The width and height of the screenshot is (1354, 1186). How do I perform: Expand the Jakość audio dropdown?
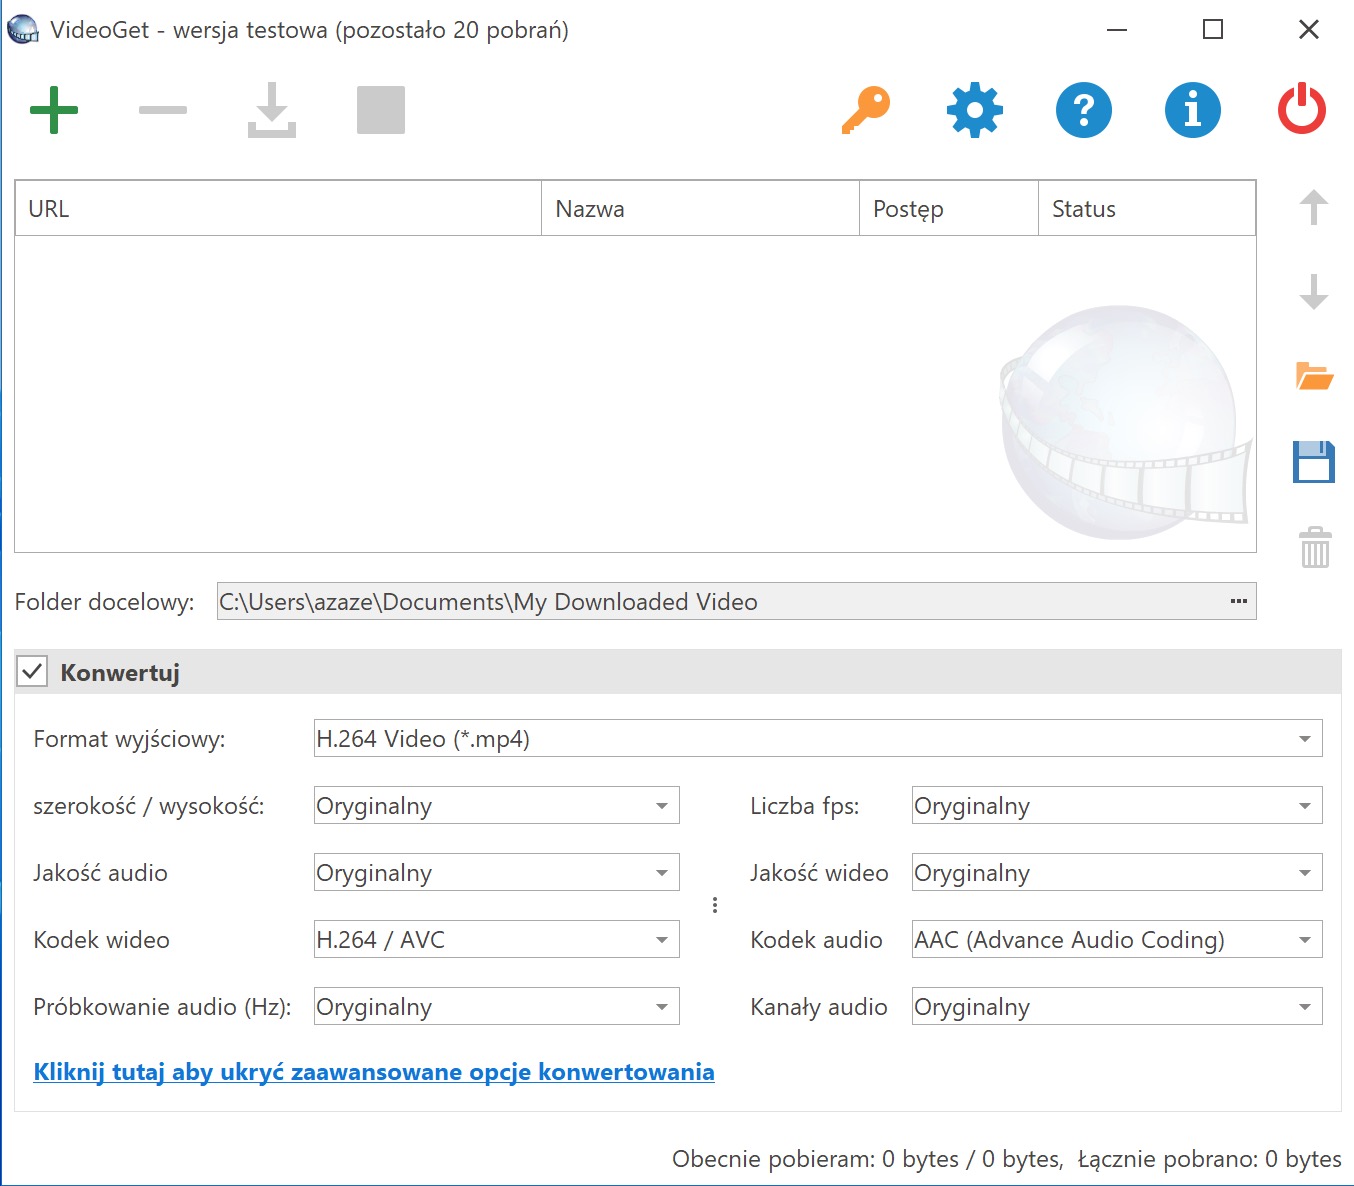coord(497,873)
